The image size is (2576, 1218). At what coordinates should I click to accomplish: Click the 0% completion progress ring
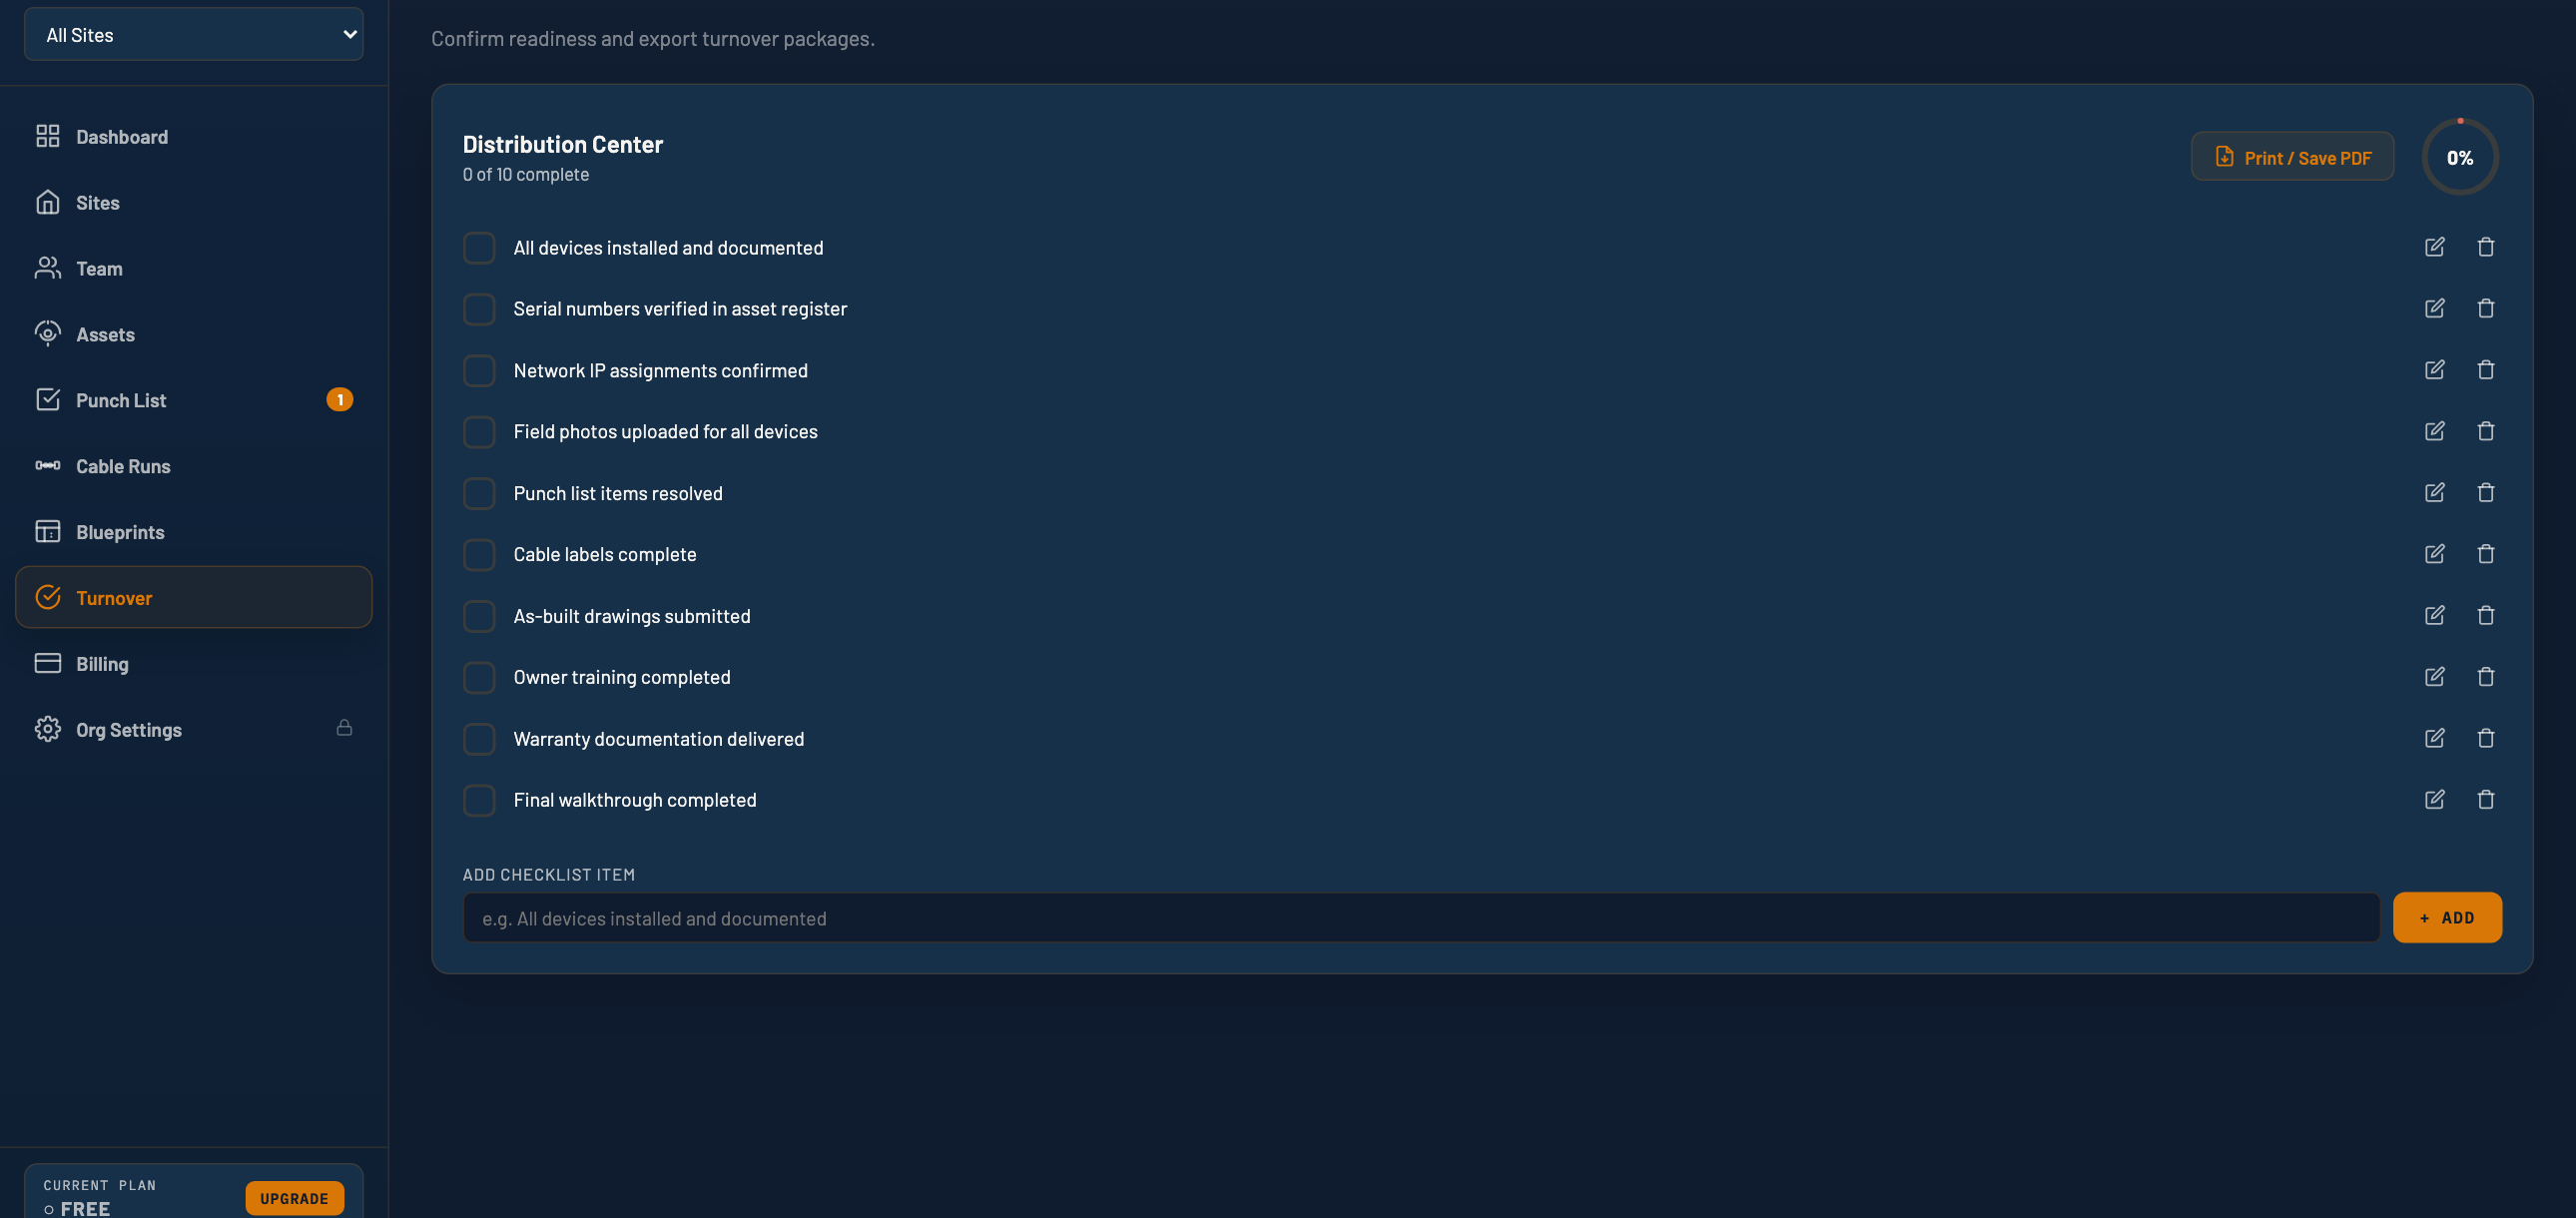coord(2459,157)
